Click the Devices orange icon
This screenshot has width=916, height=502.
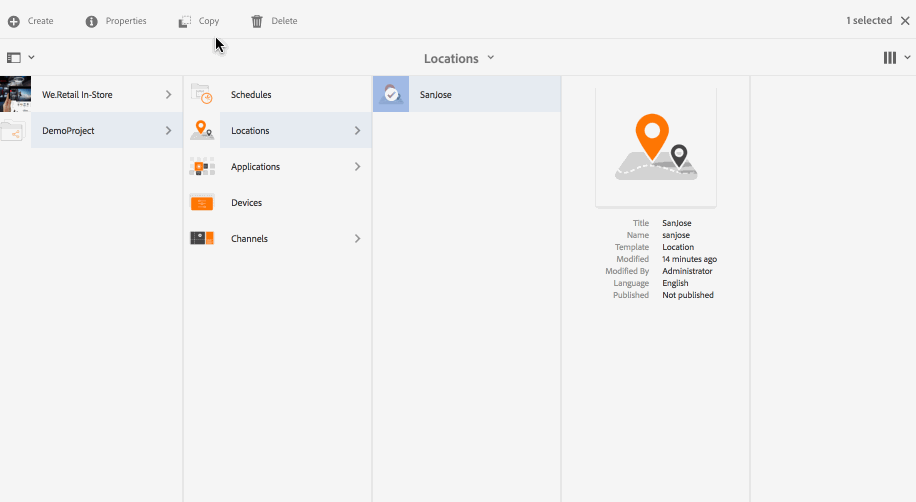202,203
